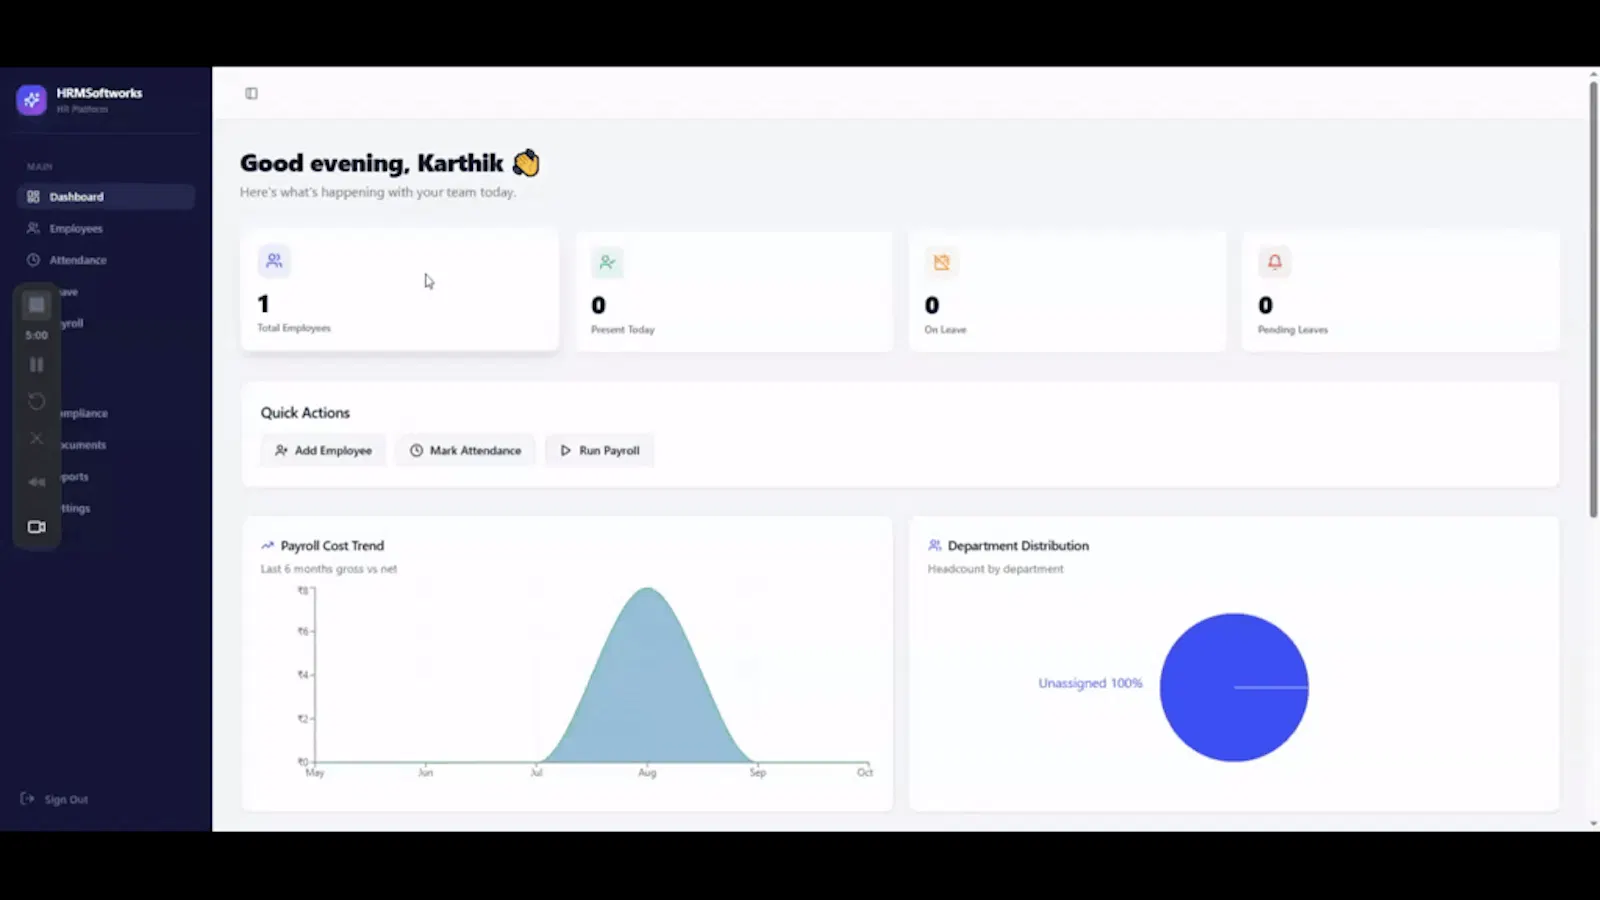This screenshot has width=1600, height=900.
Task: Click Mark Attendance quick action
Action: tap(465, 450)
